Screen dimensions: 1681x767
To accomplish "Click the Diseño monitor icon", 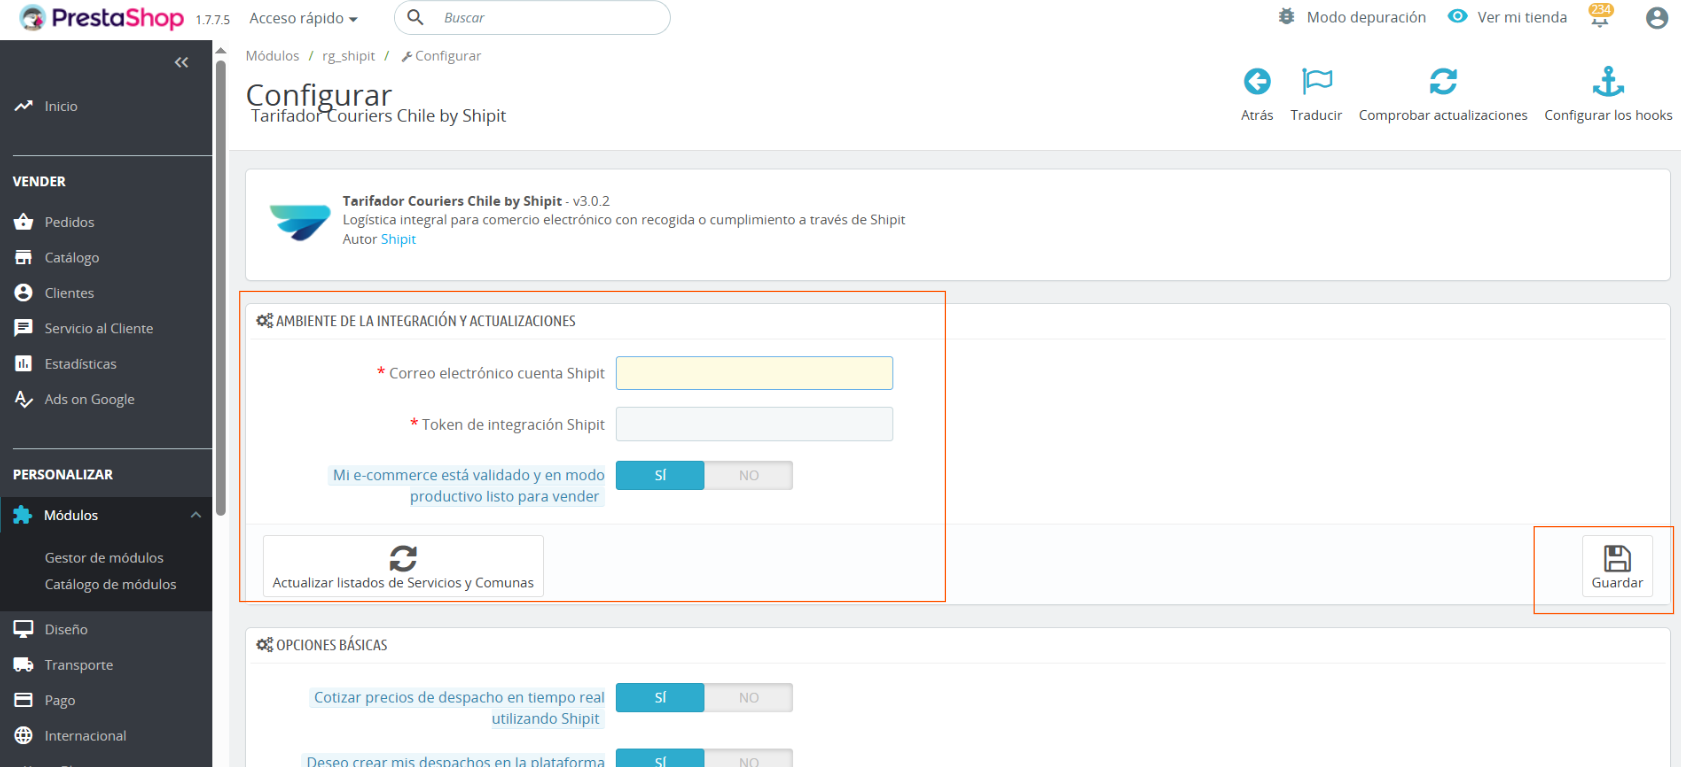I will (23, 629).
